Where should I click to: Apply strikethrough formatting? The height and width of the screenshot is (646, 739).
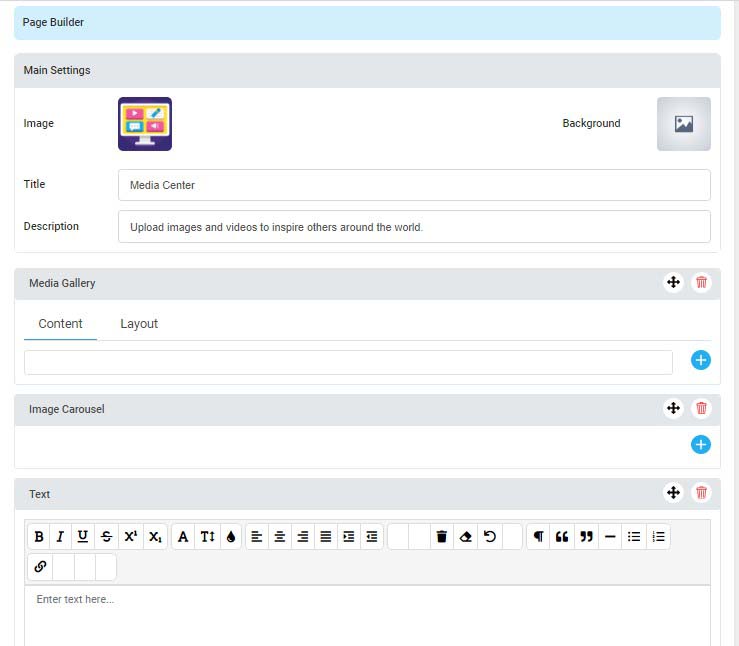[107, 536]
